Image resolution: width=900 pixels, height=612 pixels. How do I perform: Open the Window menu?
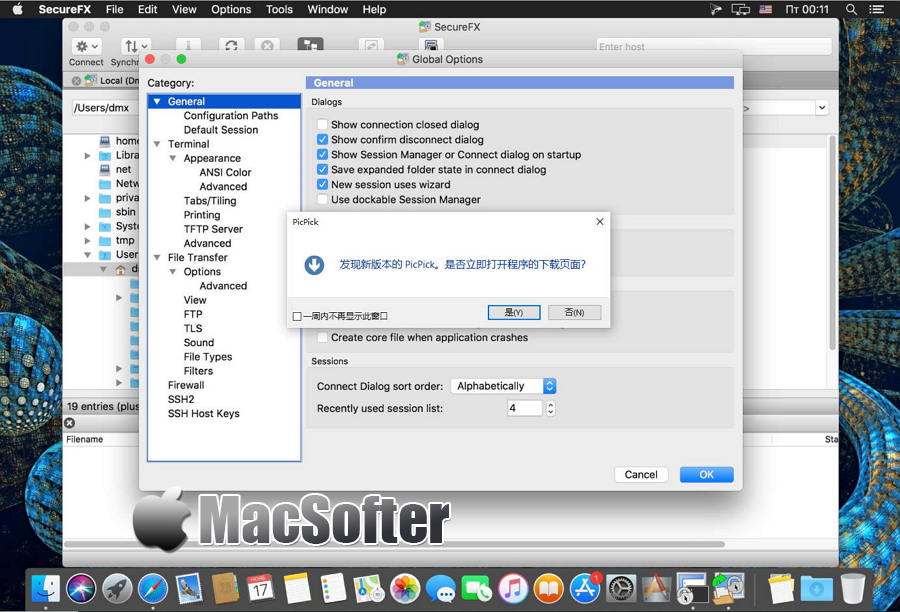click(327, 9)
